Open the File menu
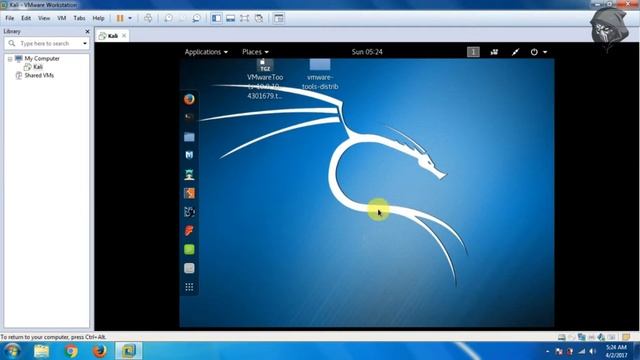 (9, 18)
